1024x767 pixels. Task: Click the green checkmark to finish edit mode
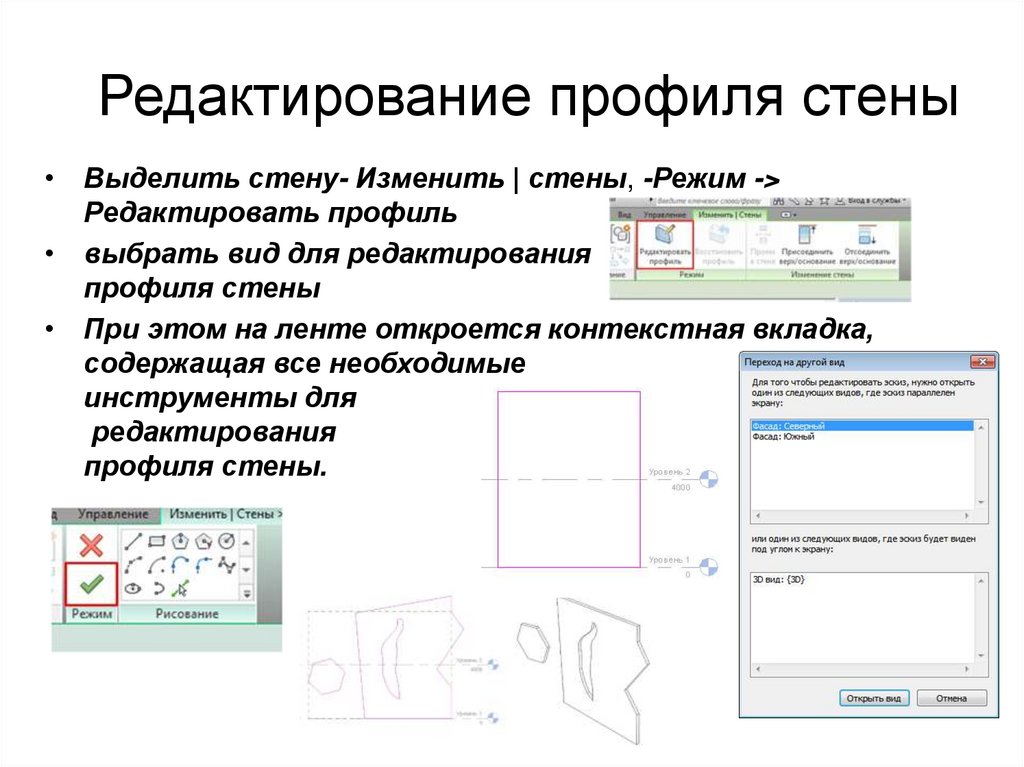(89, 583)
